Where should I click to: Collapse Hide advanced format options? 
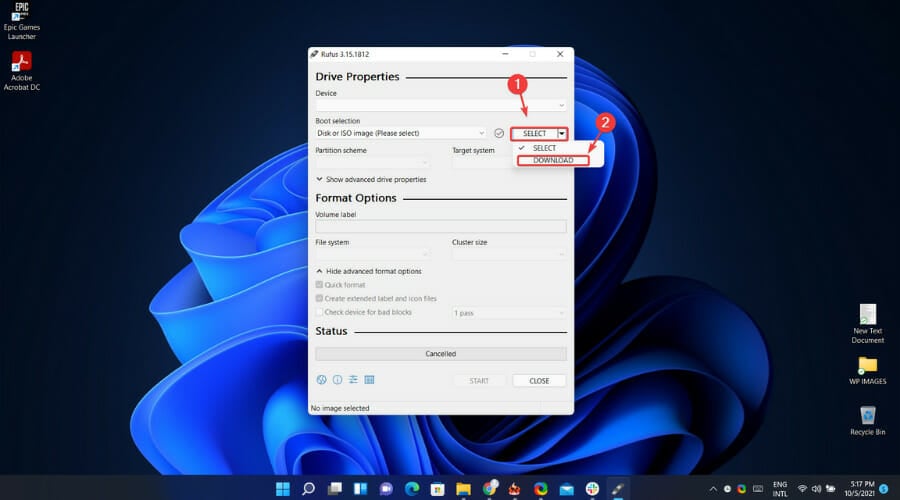tap(369, 271)
